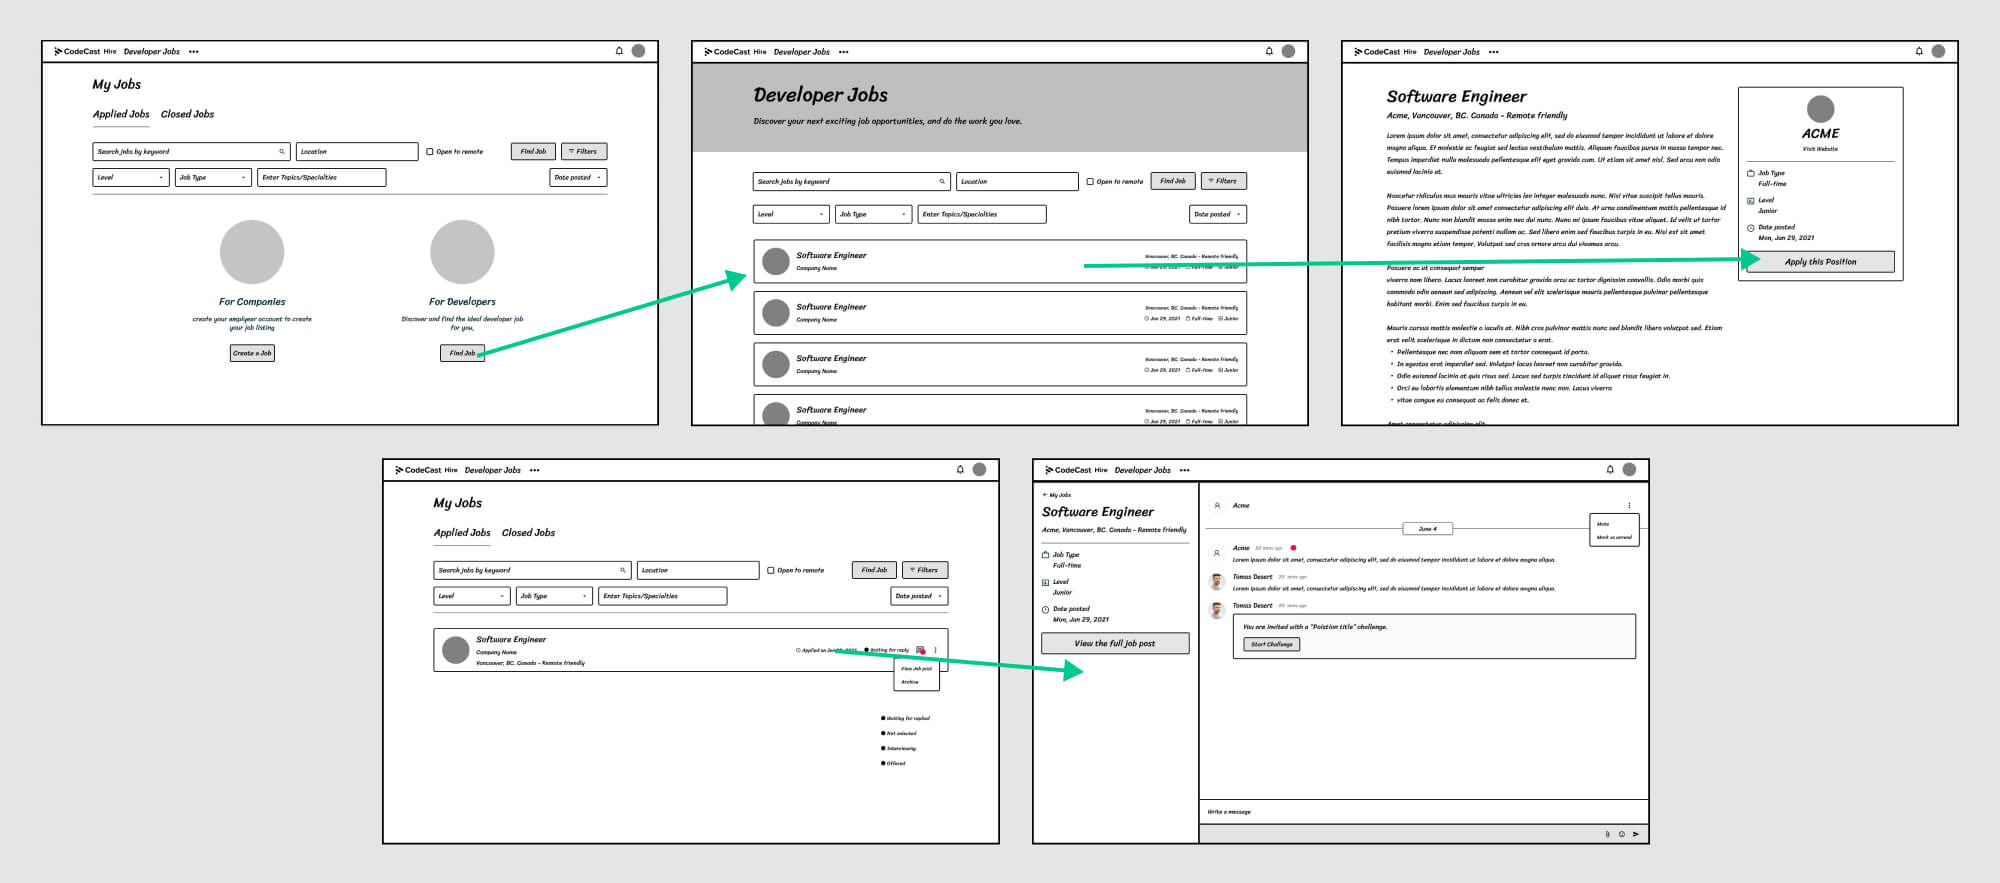The height and width of the screenshot is (883, 2000).
Task: Click the Write a message field
Action: tap(1400, 812)
